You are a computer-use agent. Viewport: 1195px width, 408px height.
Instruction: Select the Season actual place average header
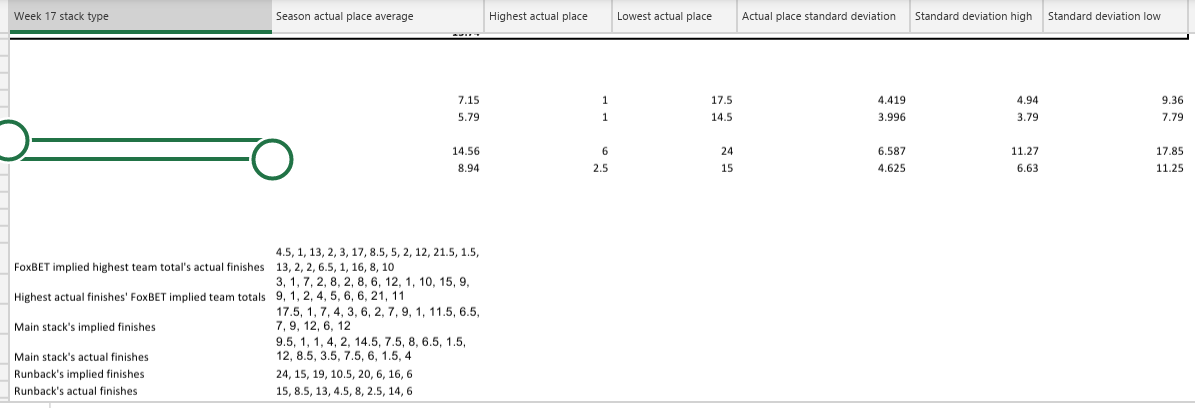(378, 16)
